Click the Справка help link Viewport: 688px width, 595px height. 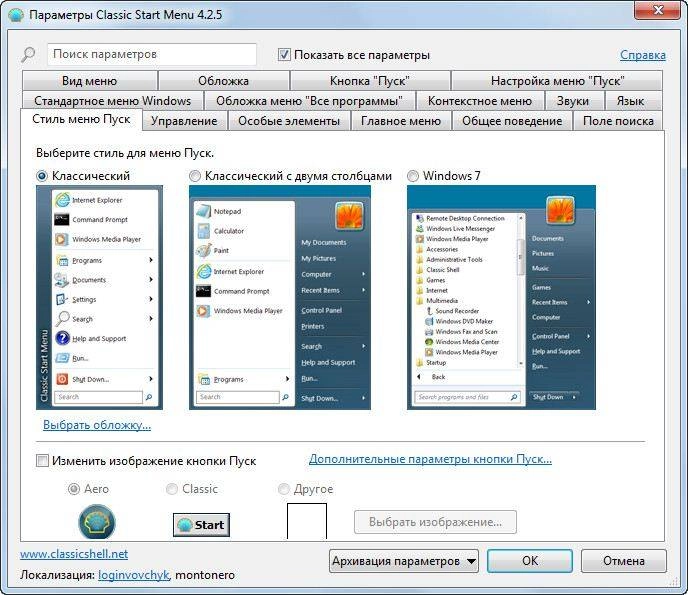(x=643, y=55)
